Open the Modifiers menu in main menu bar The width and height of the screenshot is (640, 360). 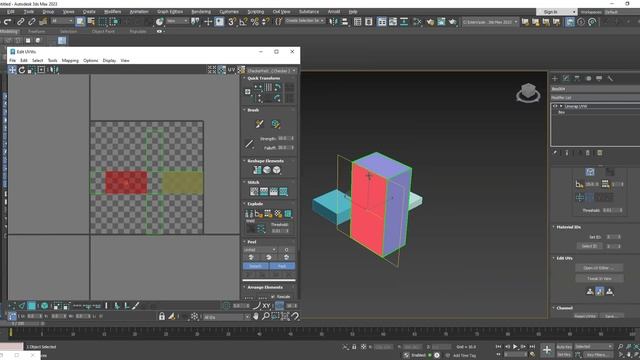point(112,12)
